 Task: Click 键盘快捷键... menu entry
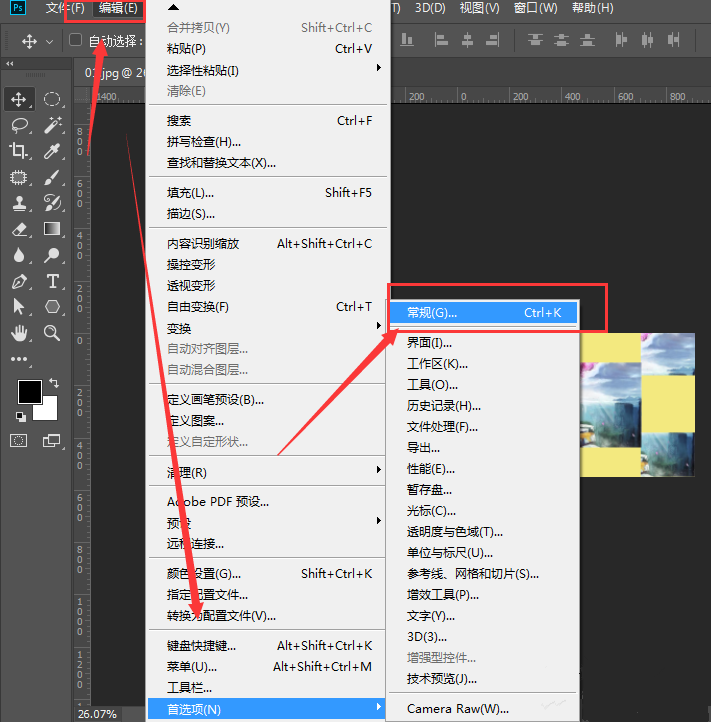coord(202,646)
